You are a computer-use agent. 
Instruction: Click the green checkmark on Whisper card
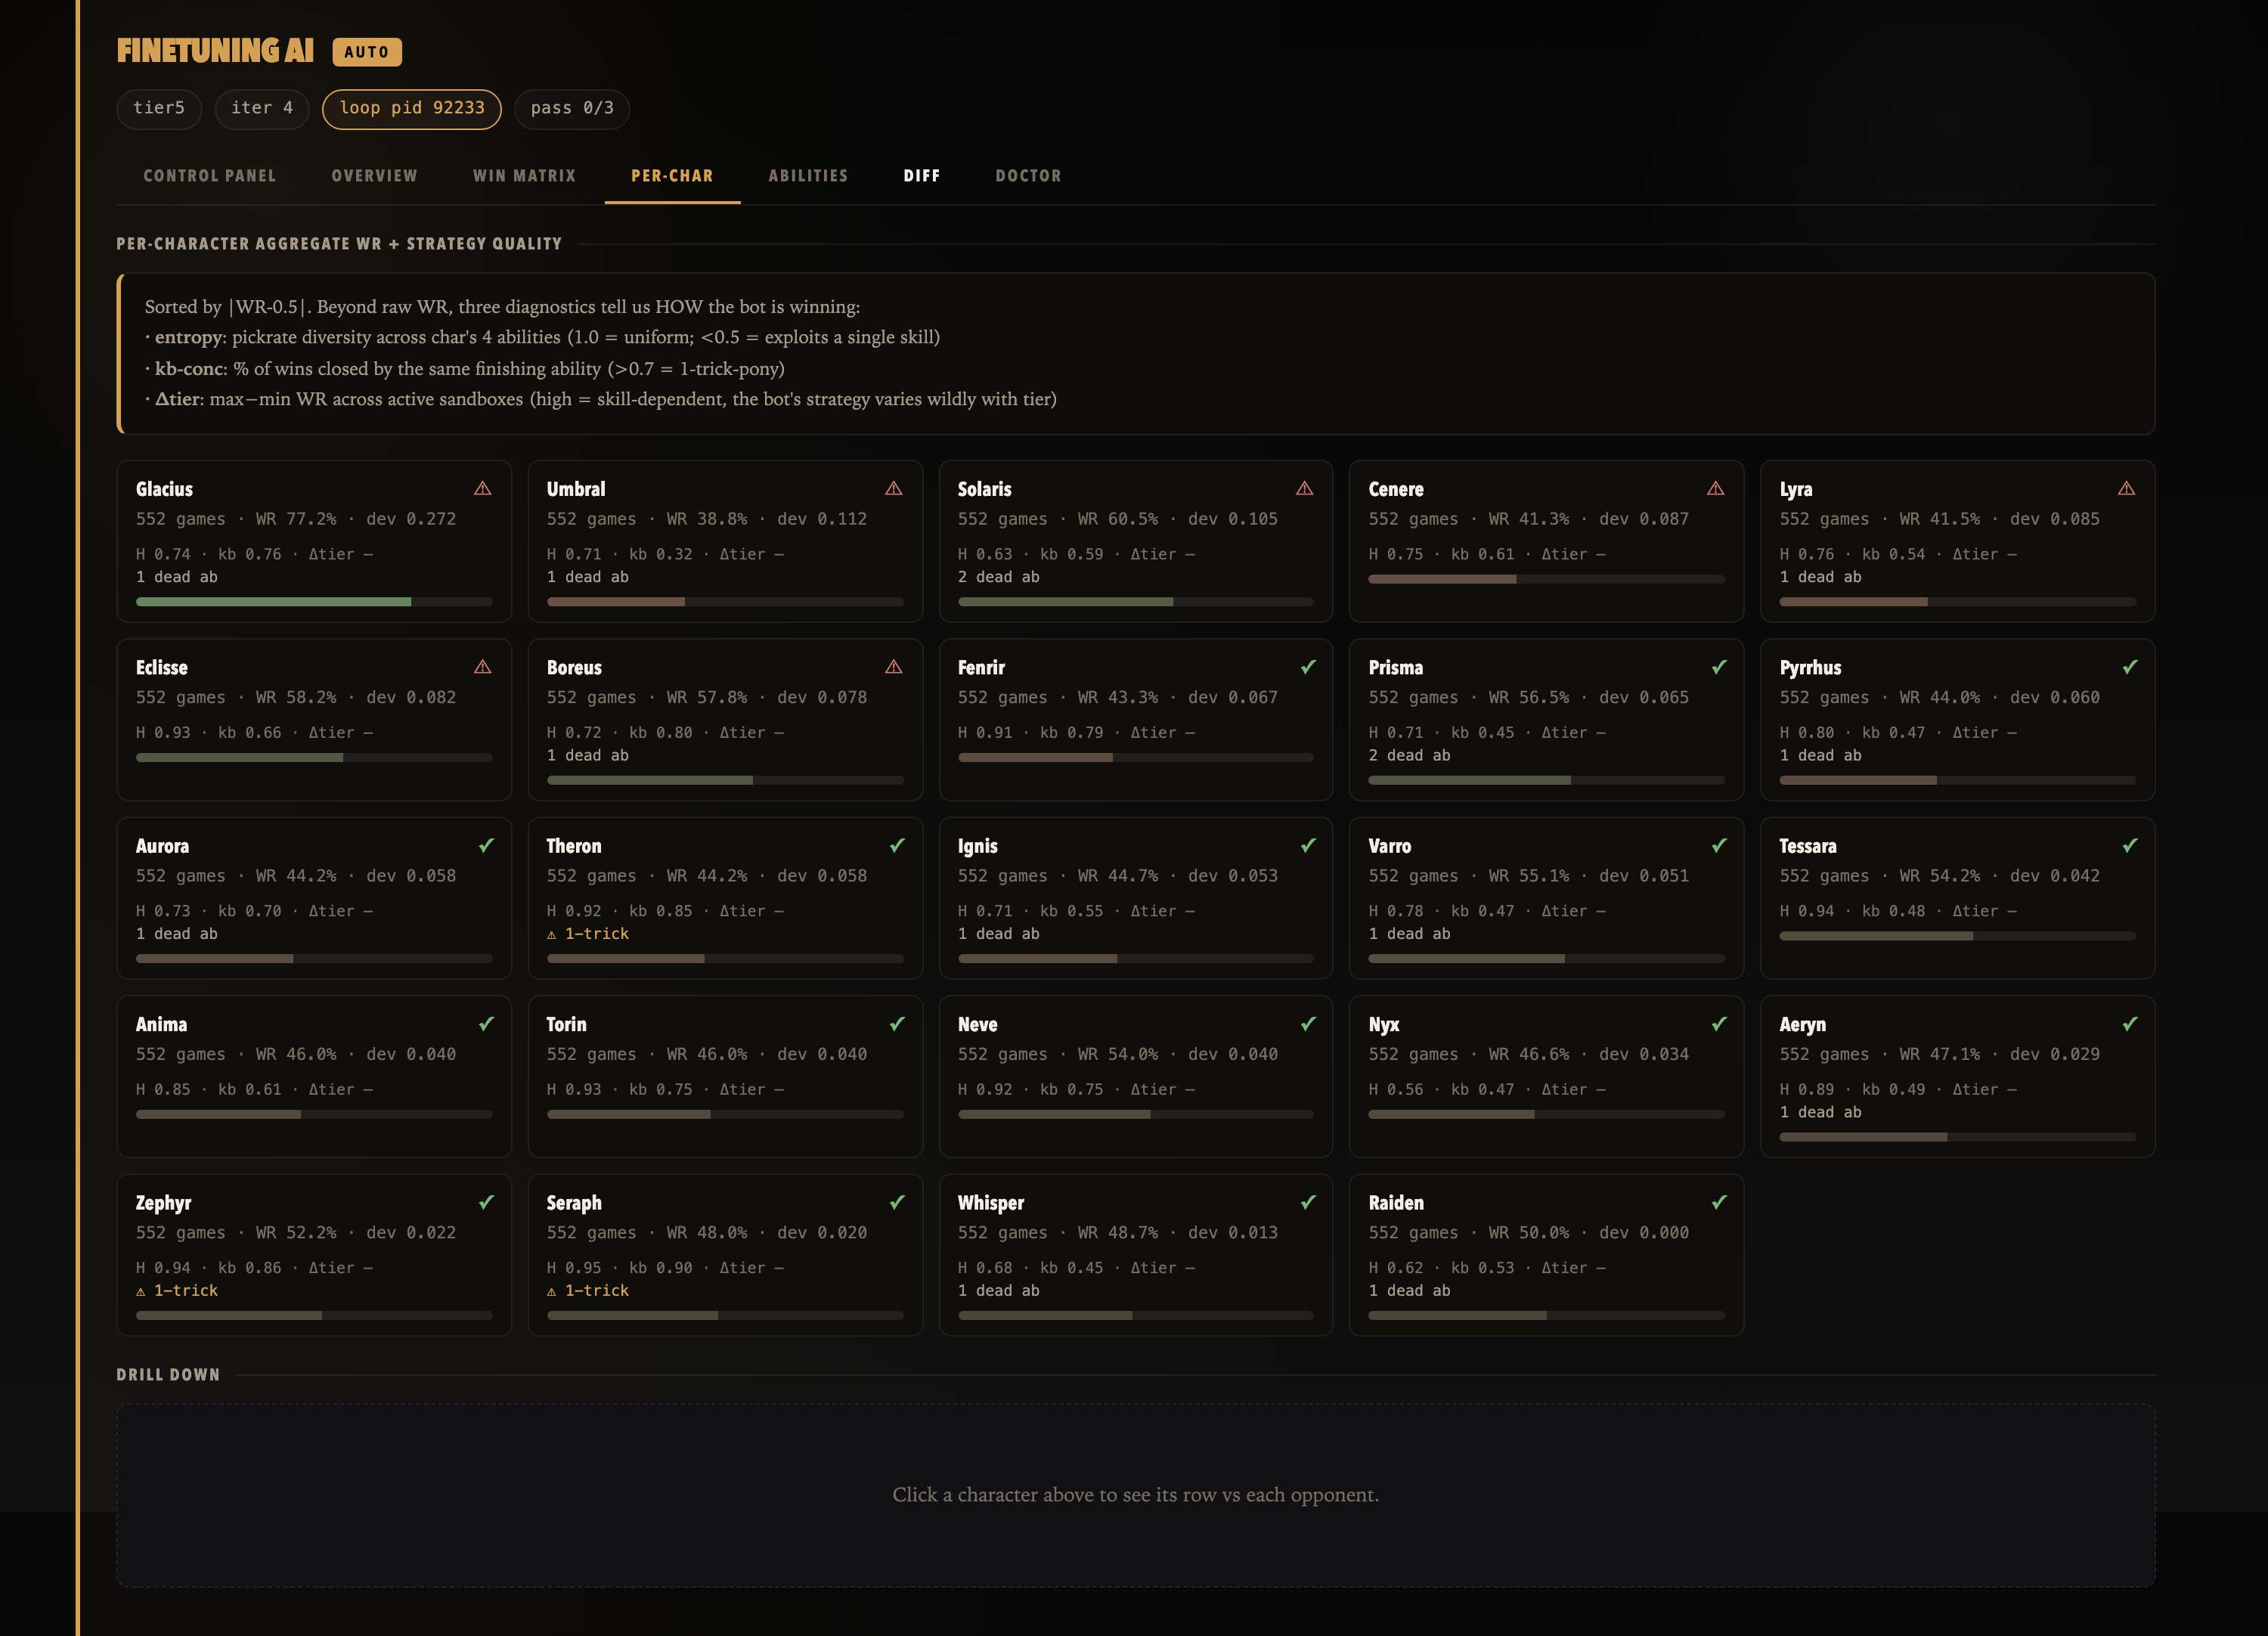pos(1308,1202)
